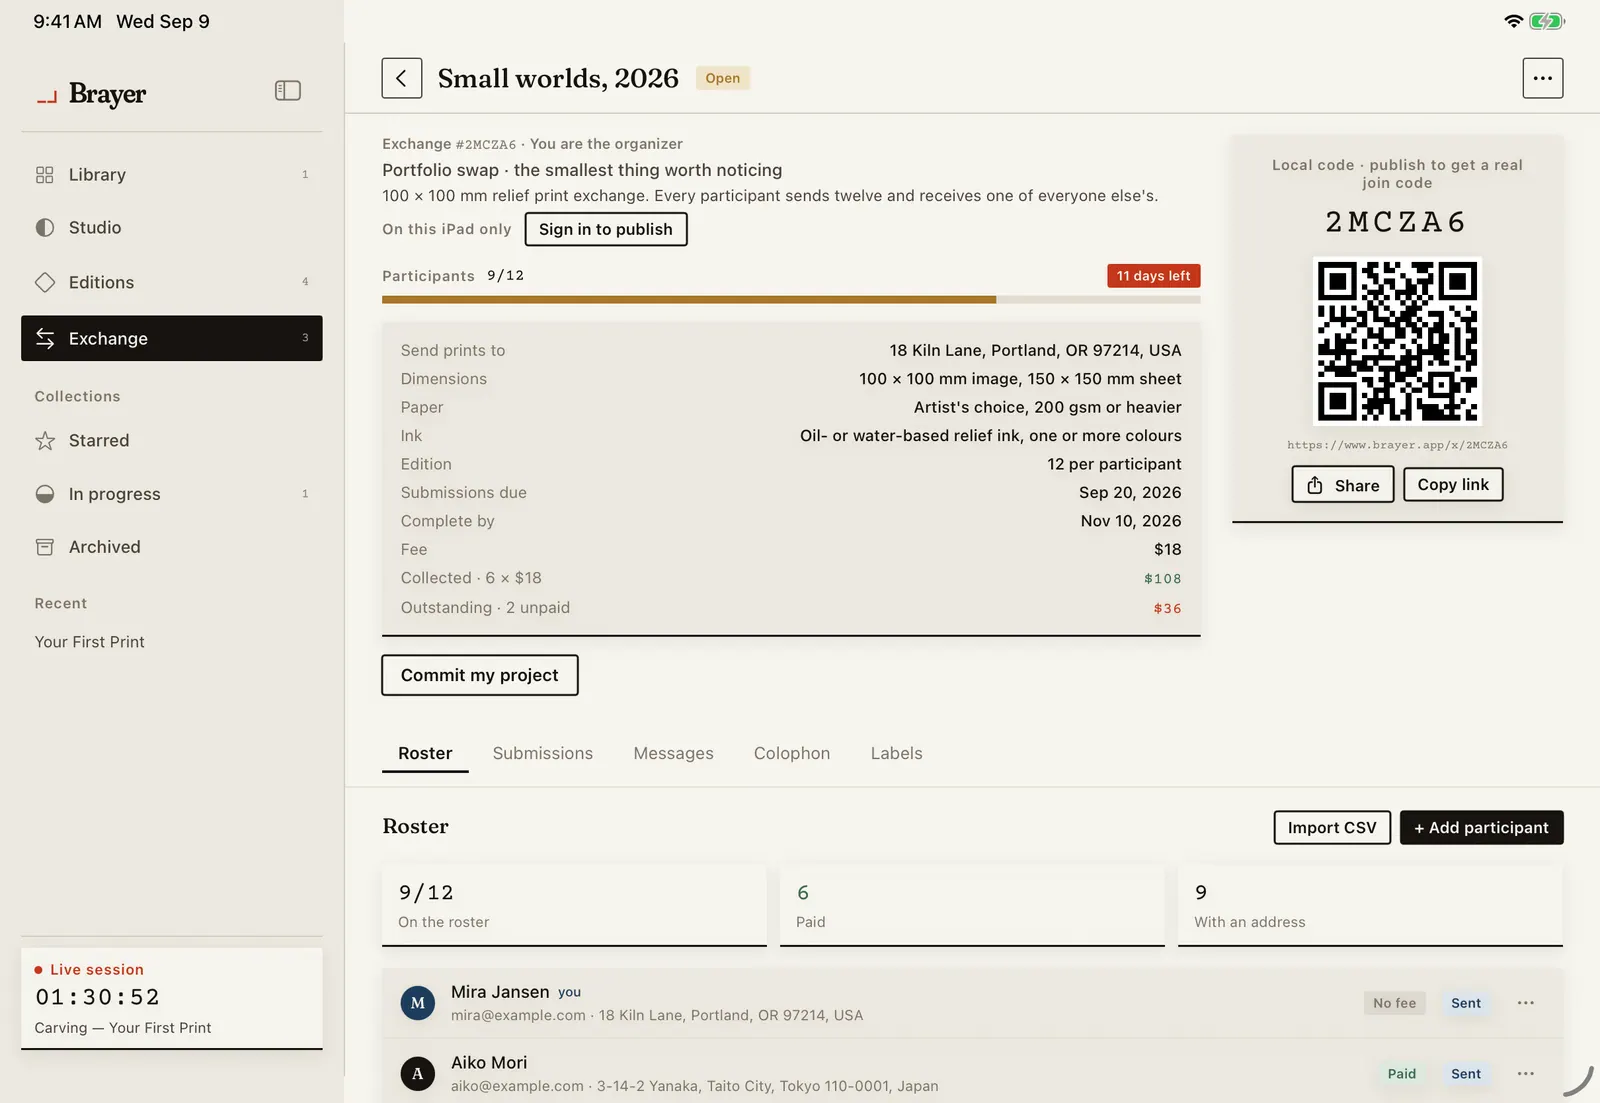Switch to the Labels tab
Viewport: 1600px width, 1103px height.
coord(896,754)
